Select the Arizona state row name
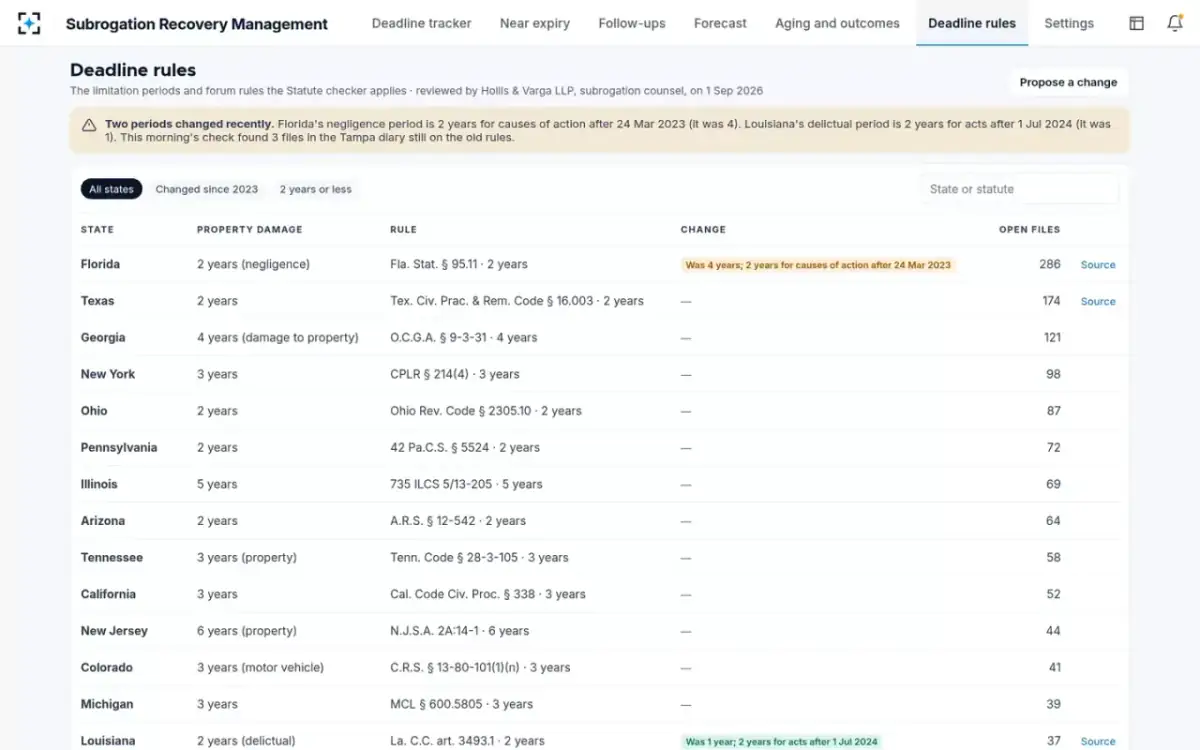The width and height of the screenshot is (1200, 750). [x=103, y=521]
